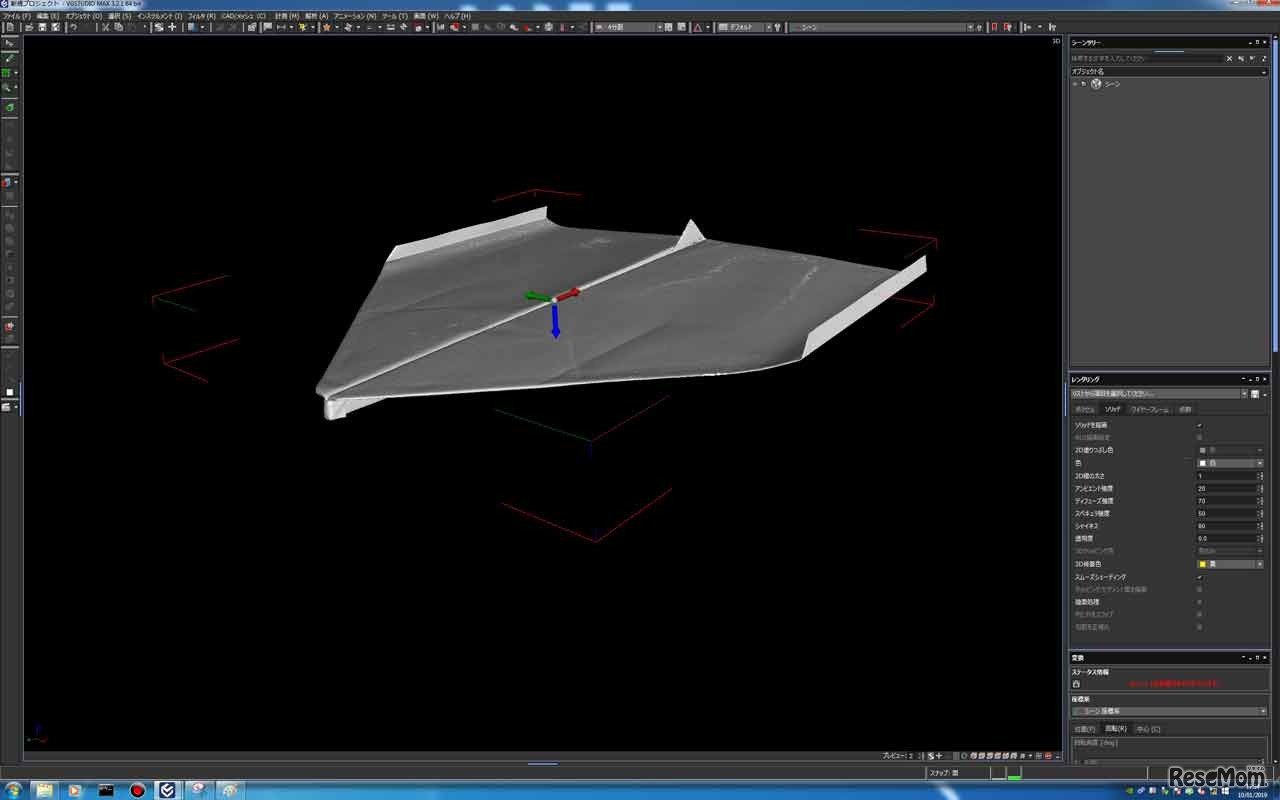Open the ファイル (File) menu
This screenshot has height=800, width=1280.
16,16
